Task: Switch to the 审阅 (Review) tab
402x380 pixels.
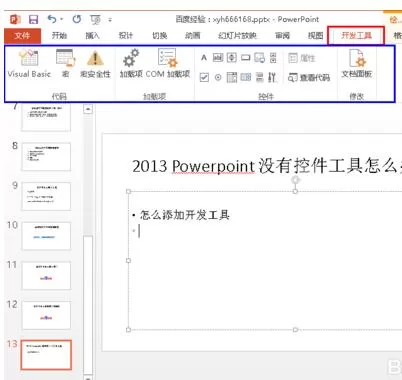Action: pyautogui.click(x=282, y=35)
